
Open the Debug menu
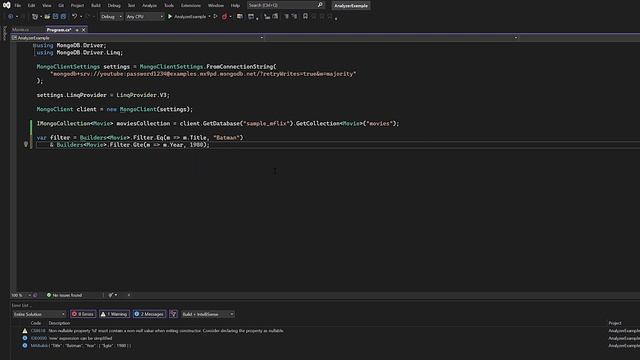(x=114, y=5)
